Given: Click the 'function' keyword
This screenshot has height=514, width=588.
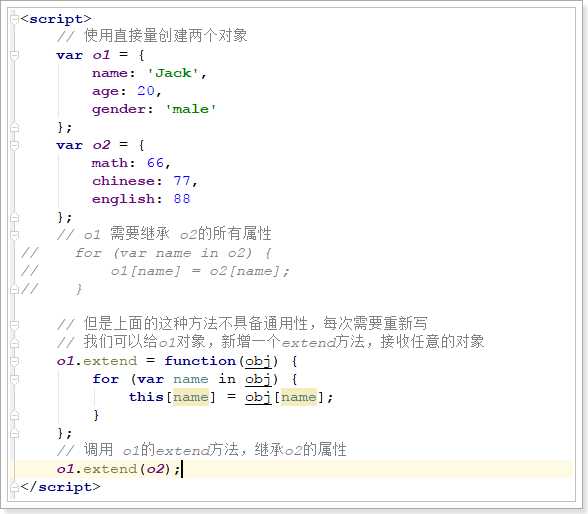Looking at the screenshot, I should pyautogui.click(x=200, y=361).
